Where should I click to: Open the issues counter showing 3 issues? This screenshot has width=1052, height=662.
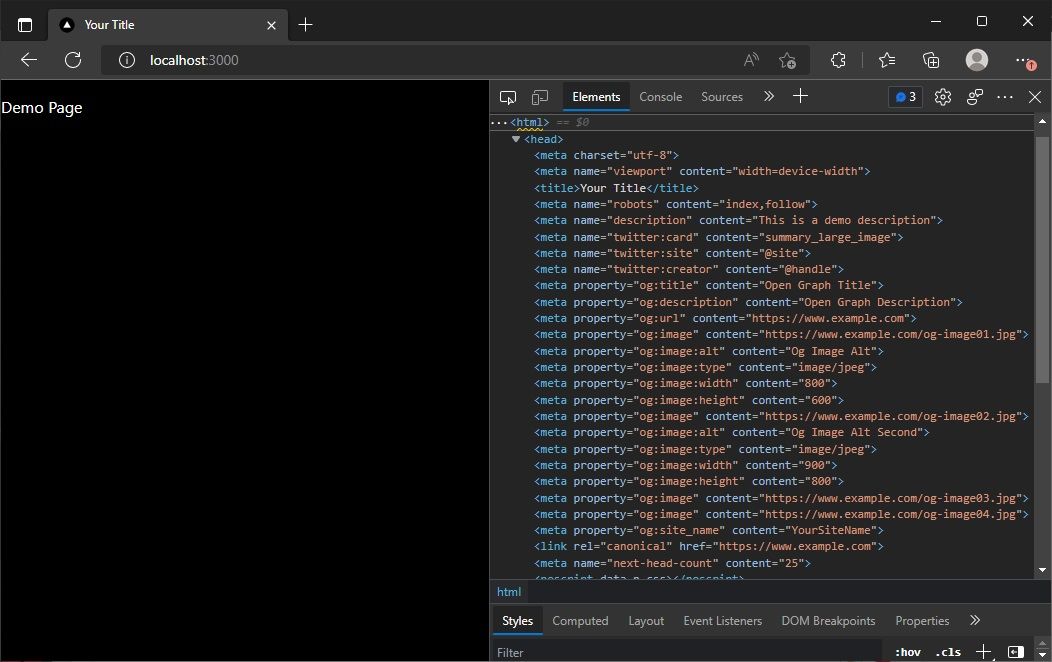click(904, 96)
